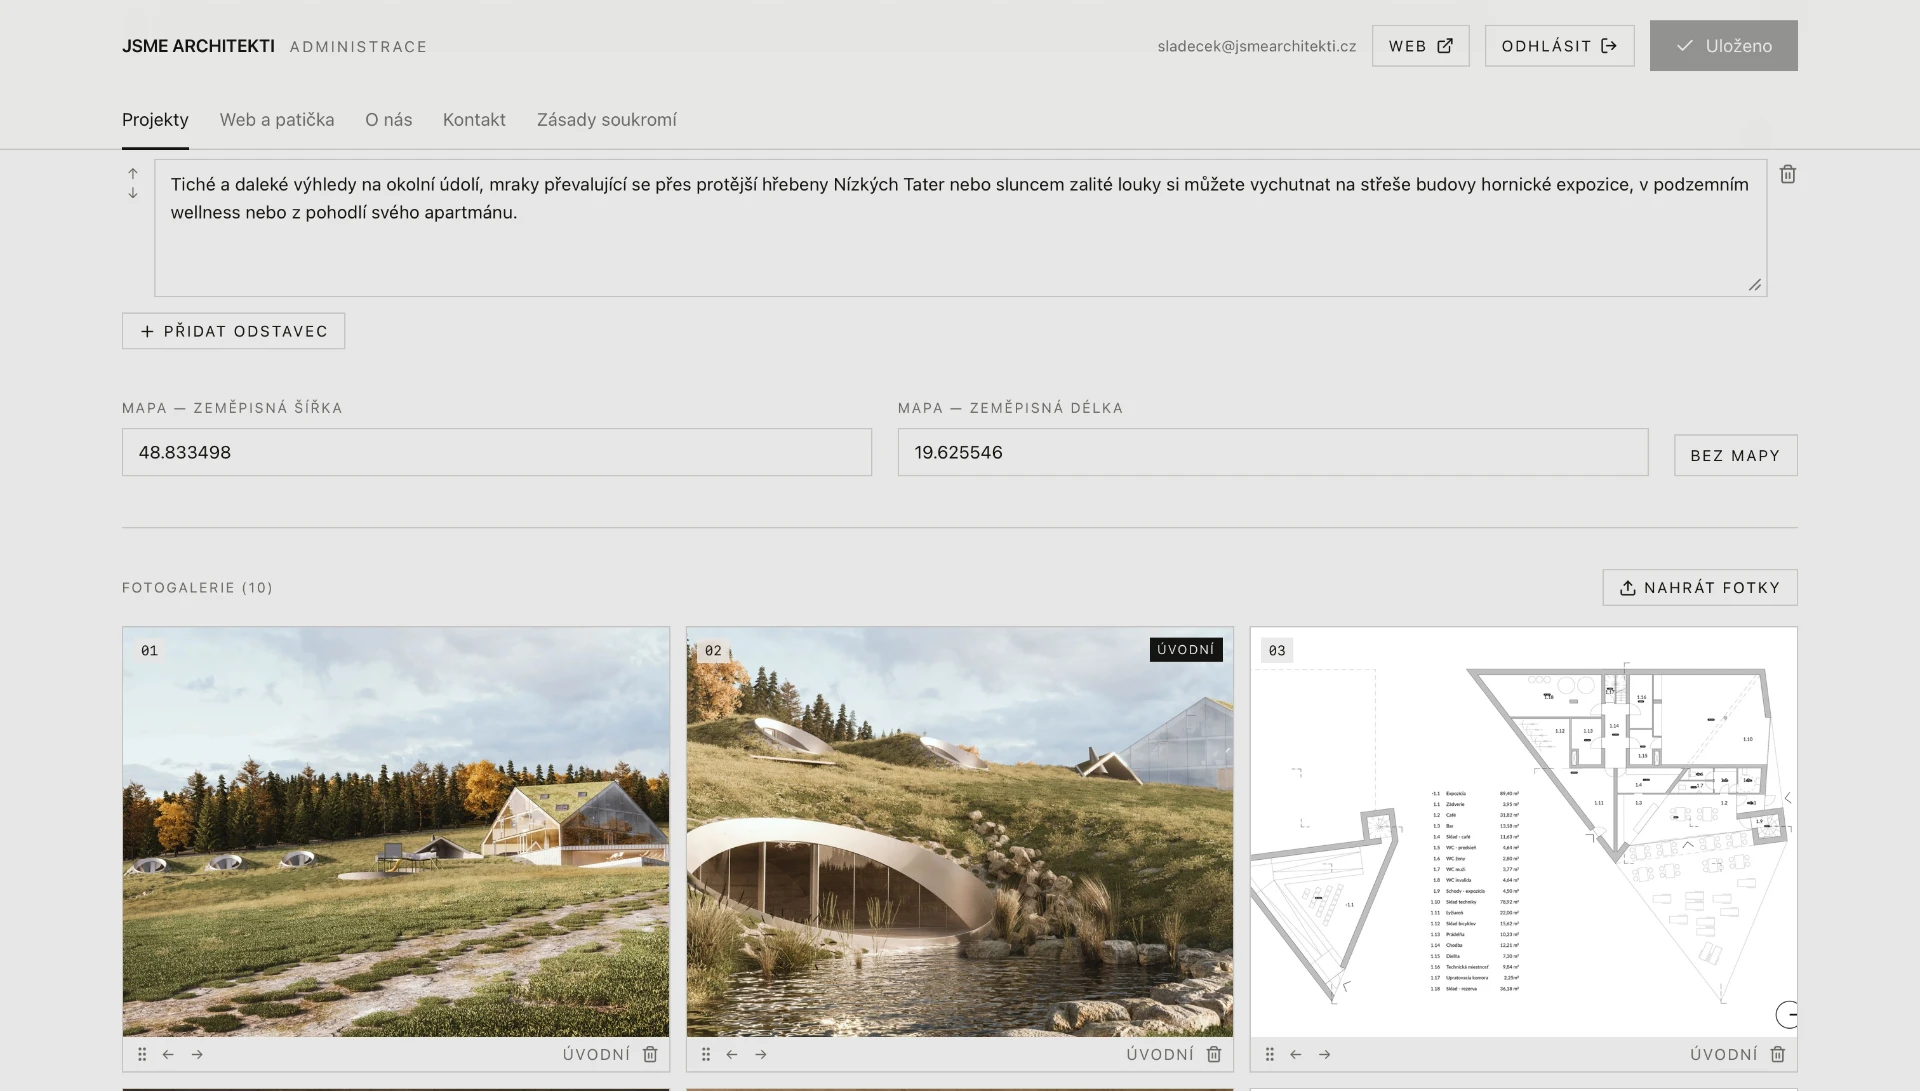
Task: Click the textarea resize grip corner
Action: [x=1755, y=285]
